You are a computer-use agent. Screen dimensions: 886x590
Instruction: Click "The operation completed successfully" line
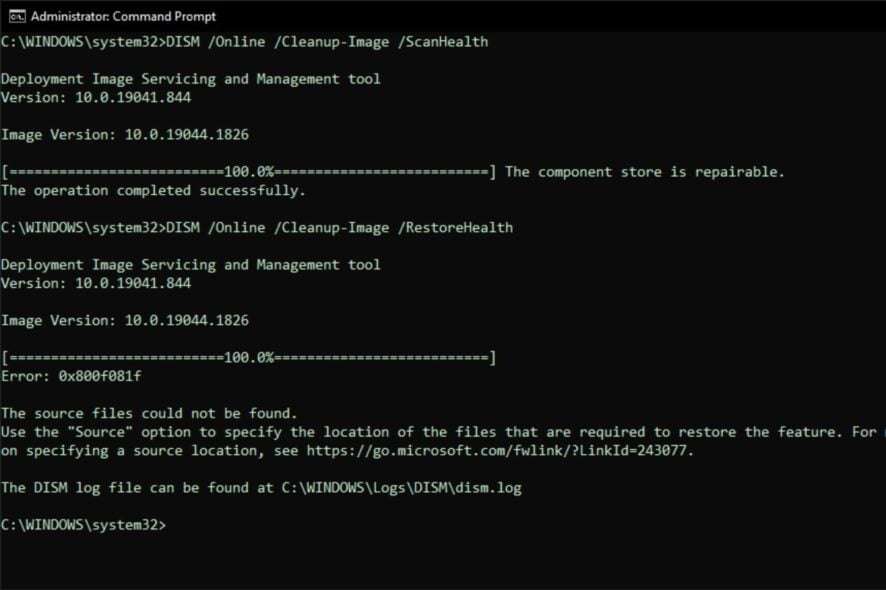click(x=153, y=190)
